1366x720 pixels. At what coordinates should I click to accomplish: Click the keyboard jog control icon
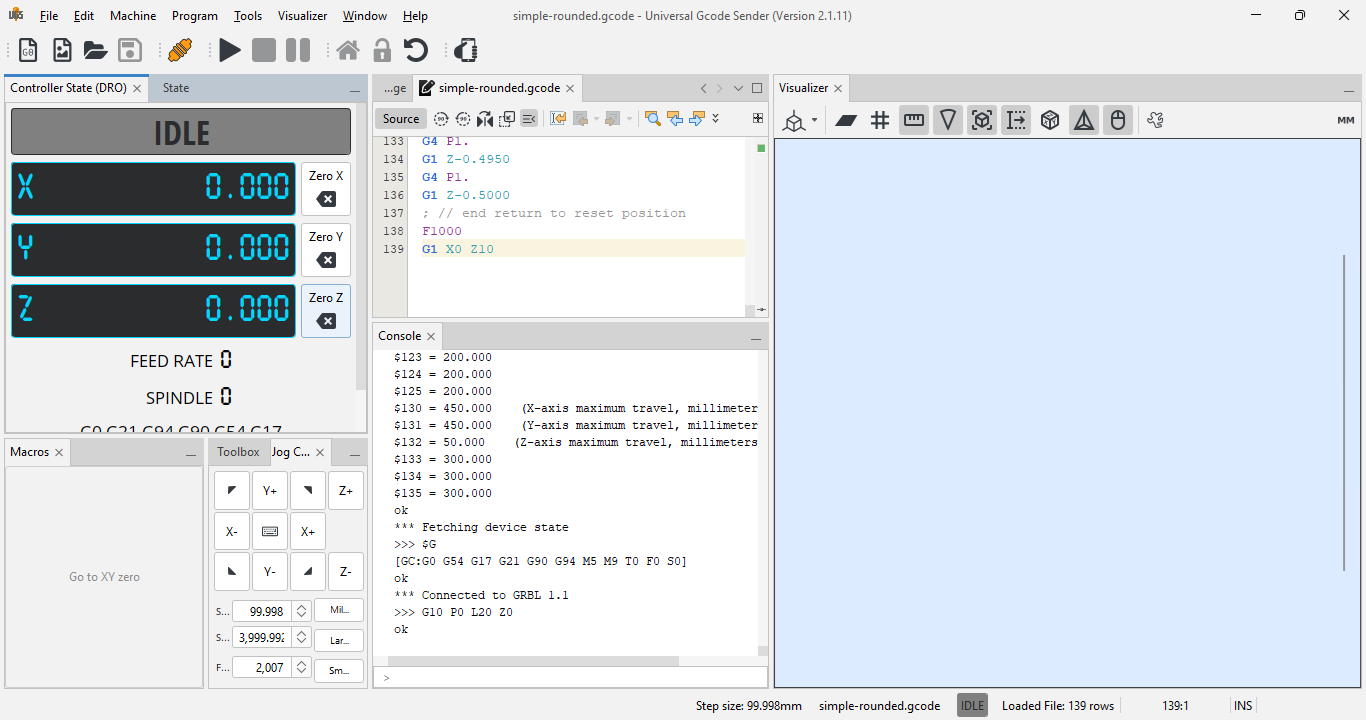pyautogui.click(x=270, y=532)
